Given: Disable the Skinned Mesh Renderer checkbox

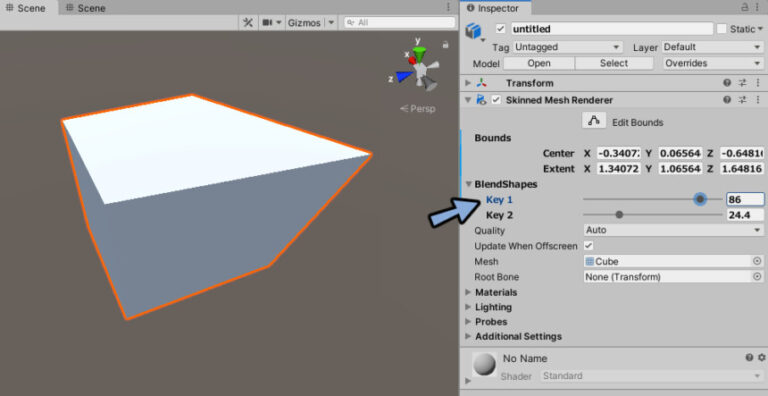Looking at the screenshot, I should (496, 100).
